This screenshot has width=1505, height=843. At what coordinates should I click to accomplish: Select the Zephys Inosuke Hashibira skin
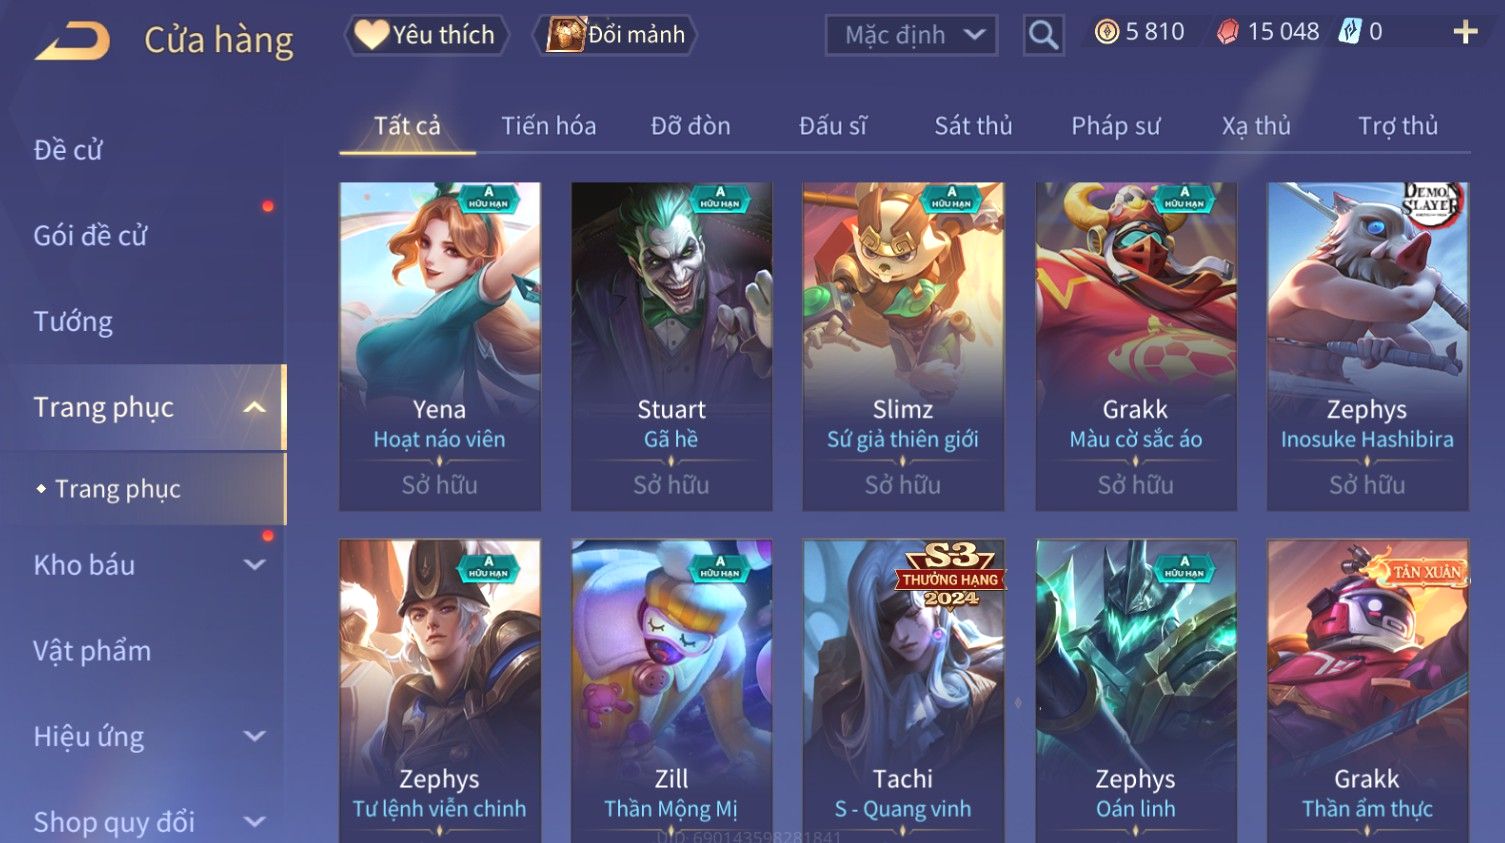[1367, 346]
